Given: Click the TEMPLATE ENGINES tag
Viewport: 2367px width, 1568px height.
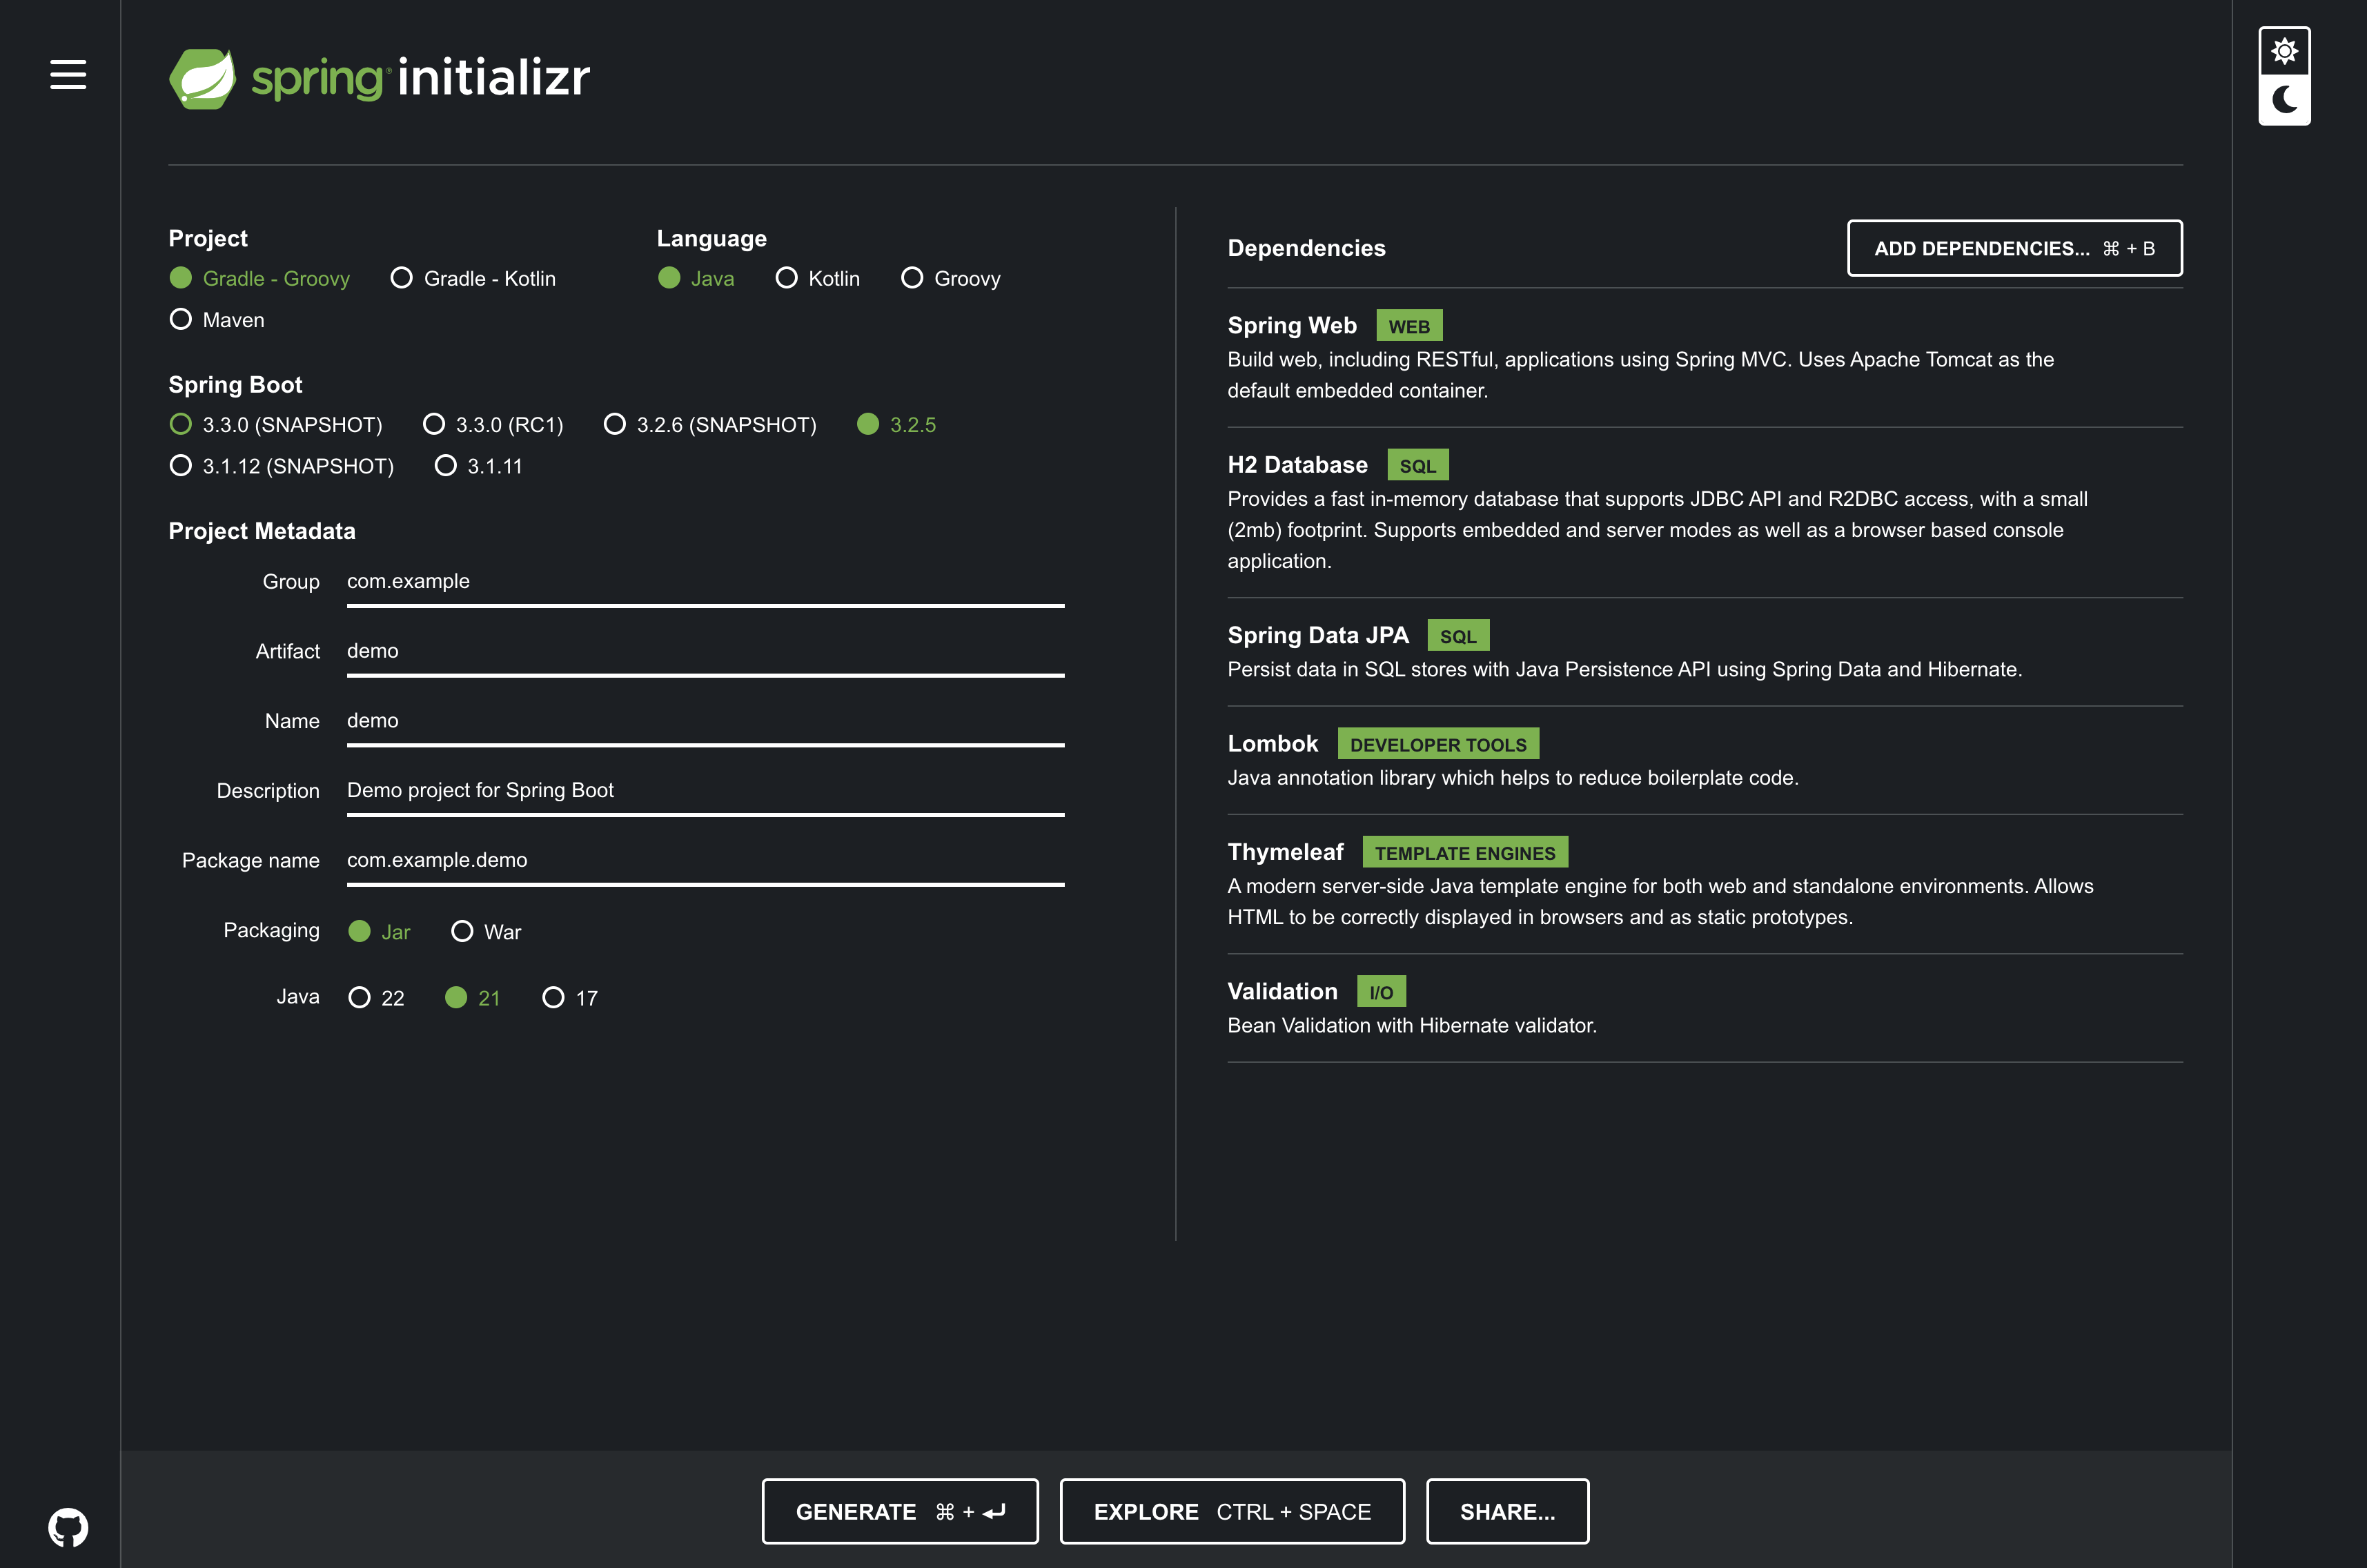Looking at the screenshot, I should (1465, 853).
